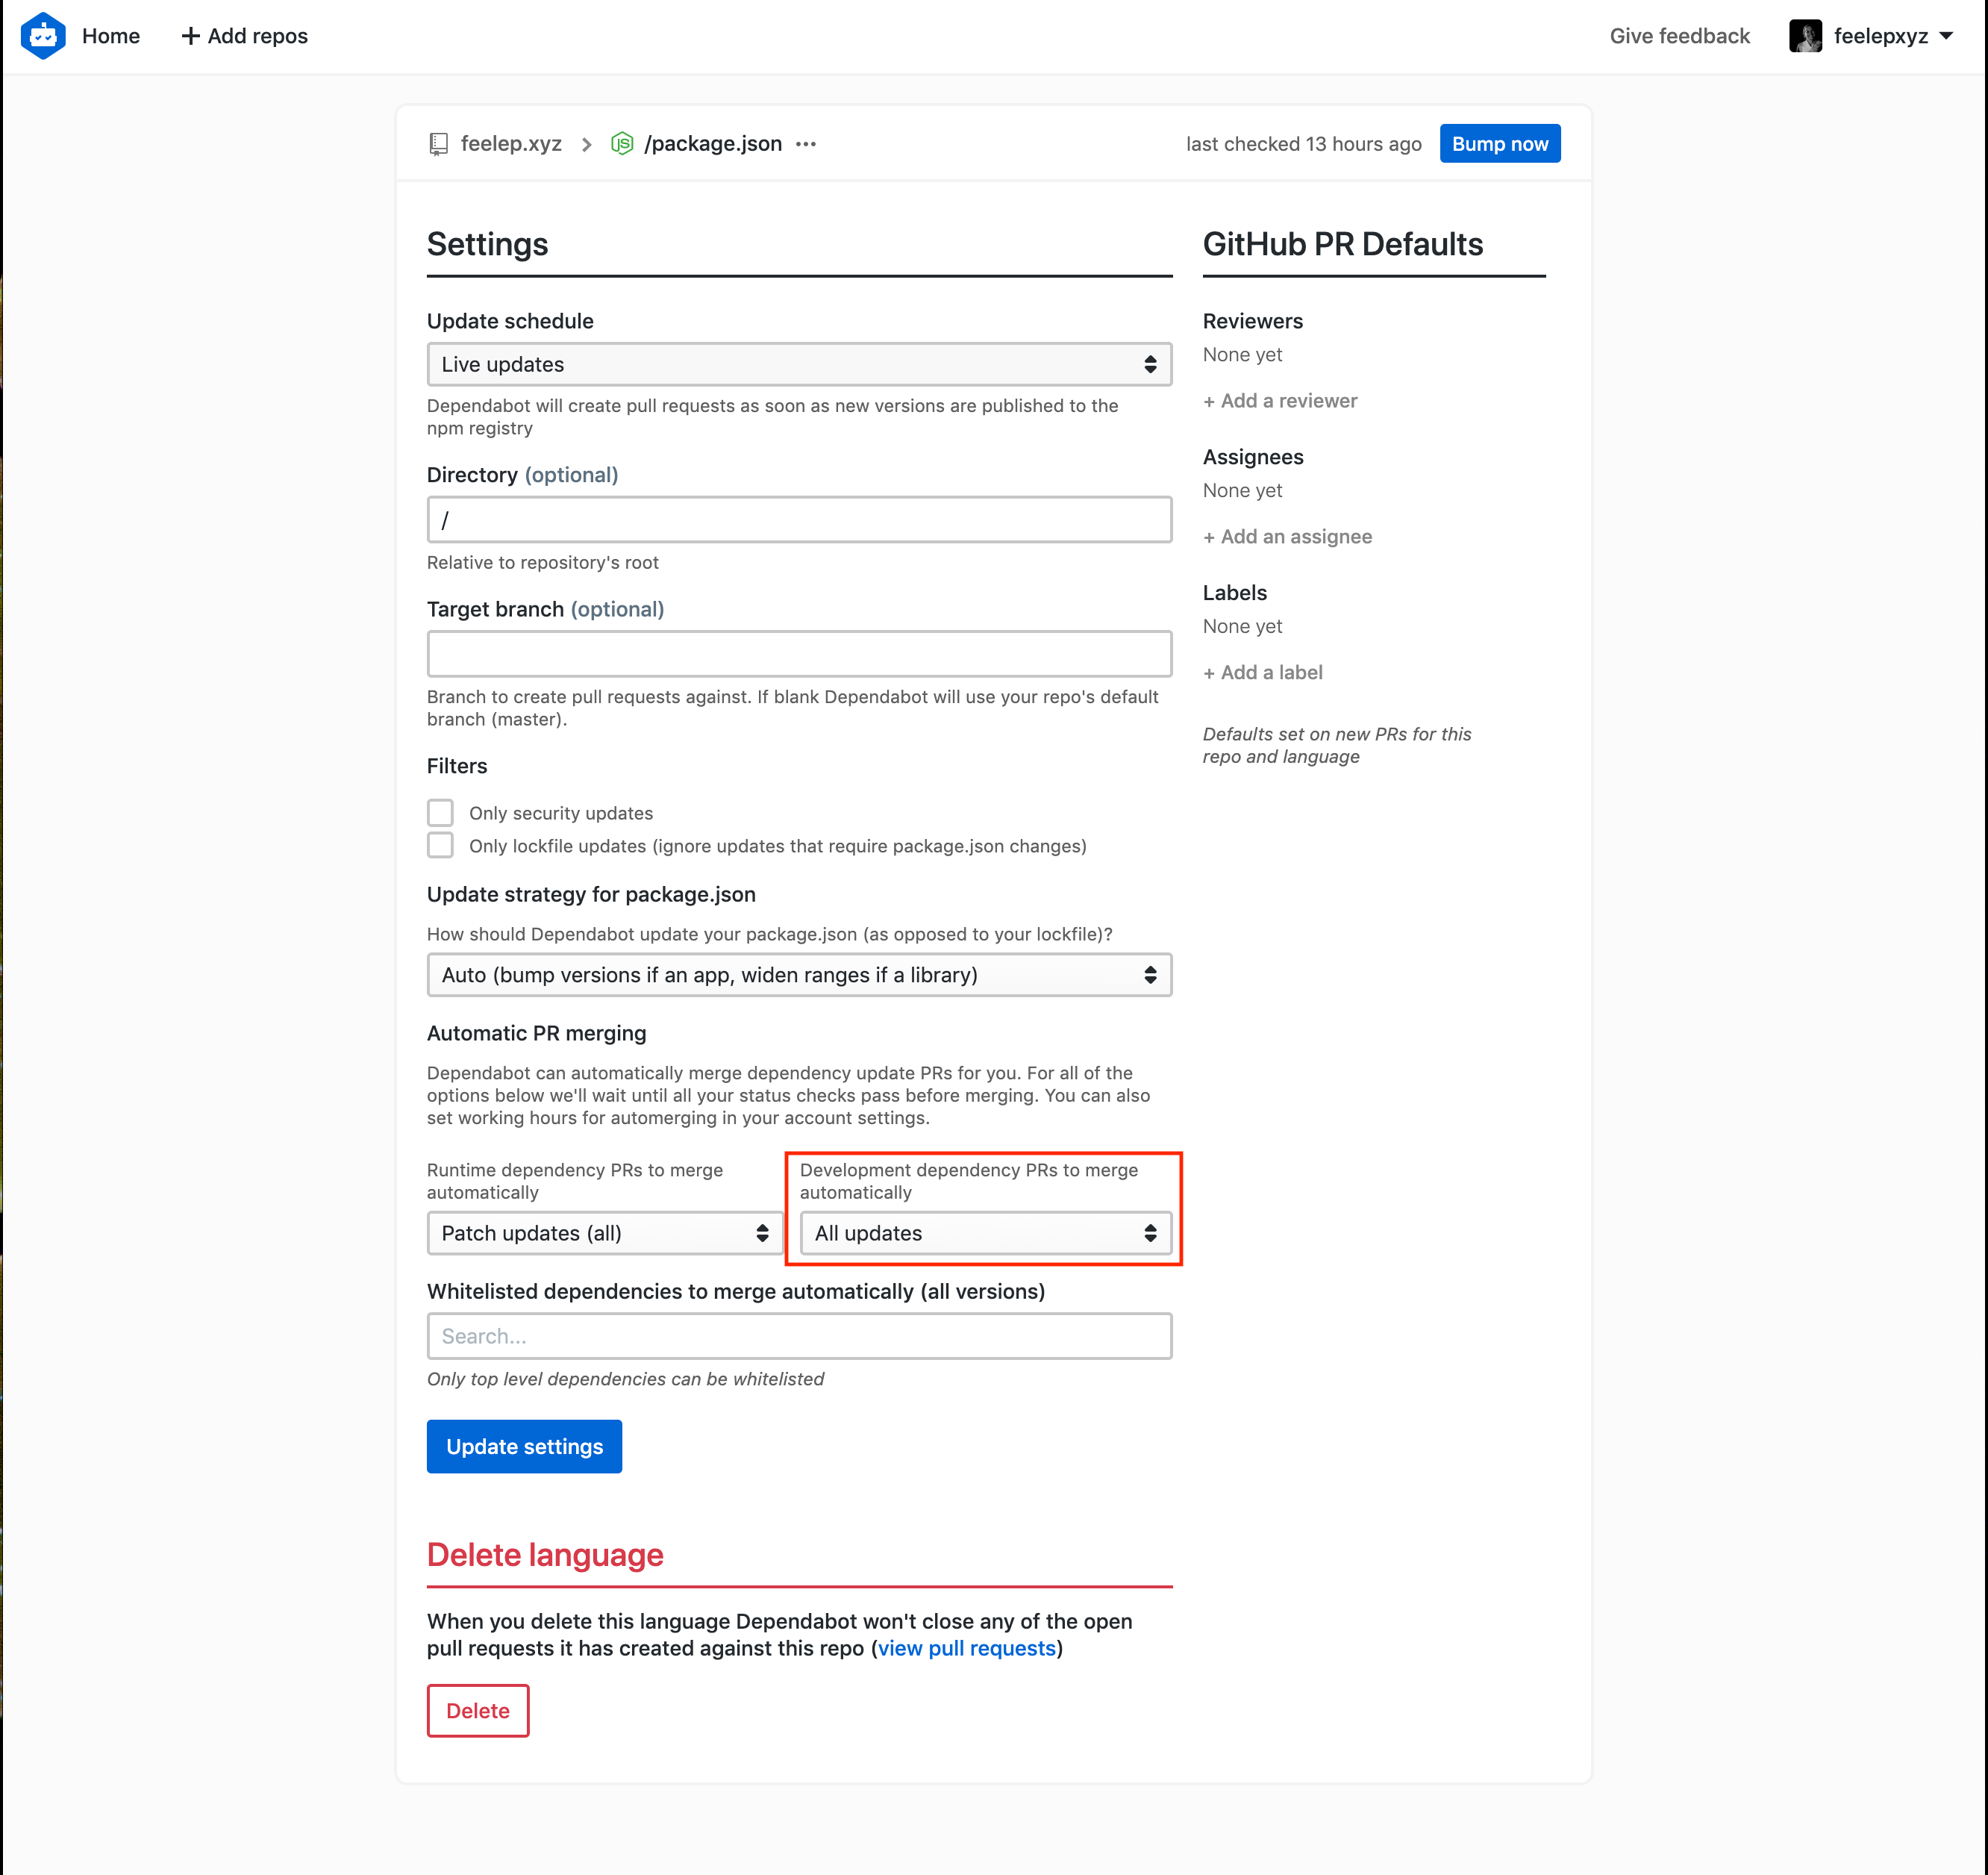
Task: Click the red Delete button
Action: click(478, 1711)
